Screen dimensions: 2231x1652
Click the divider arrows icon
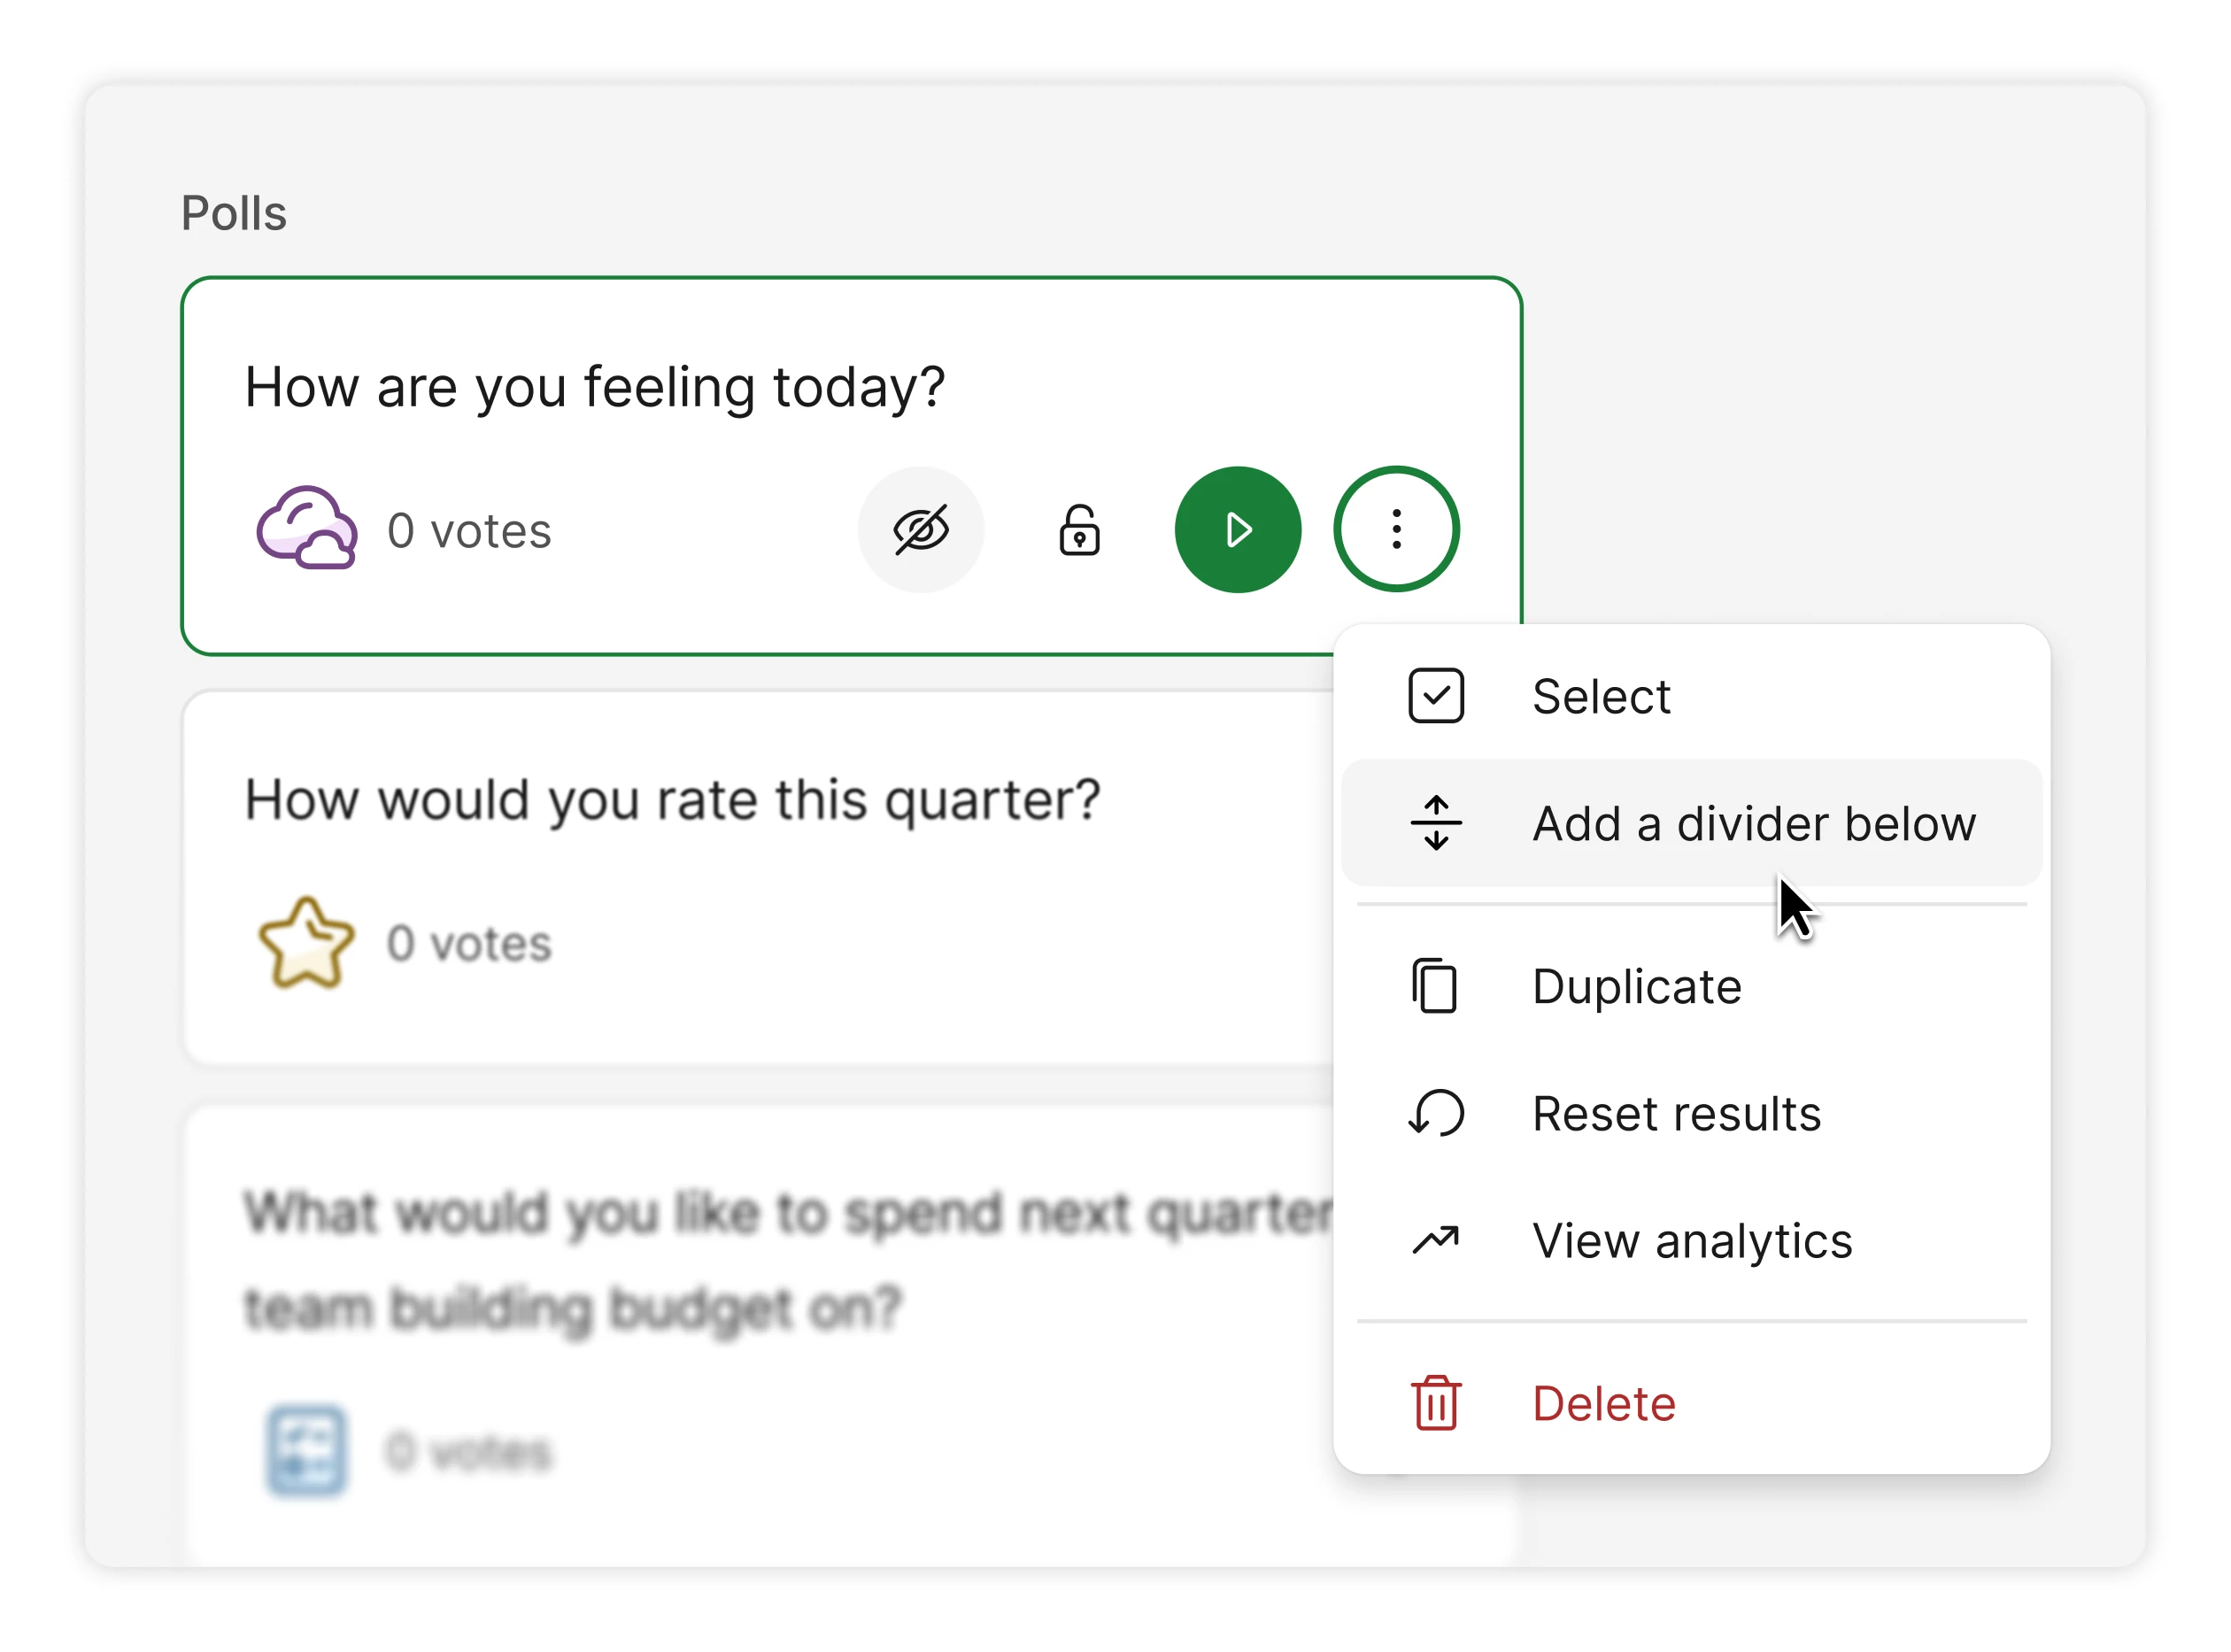1436,823
